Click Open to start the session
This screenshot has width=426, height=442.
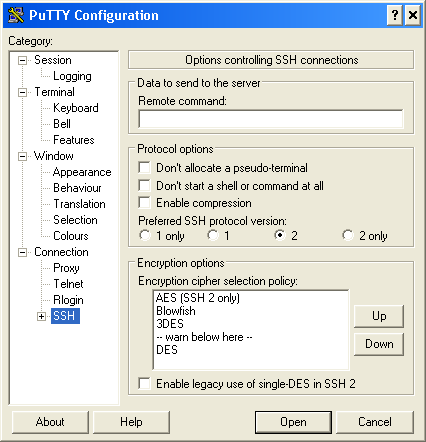click(293, 422)
